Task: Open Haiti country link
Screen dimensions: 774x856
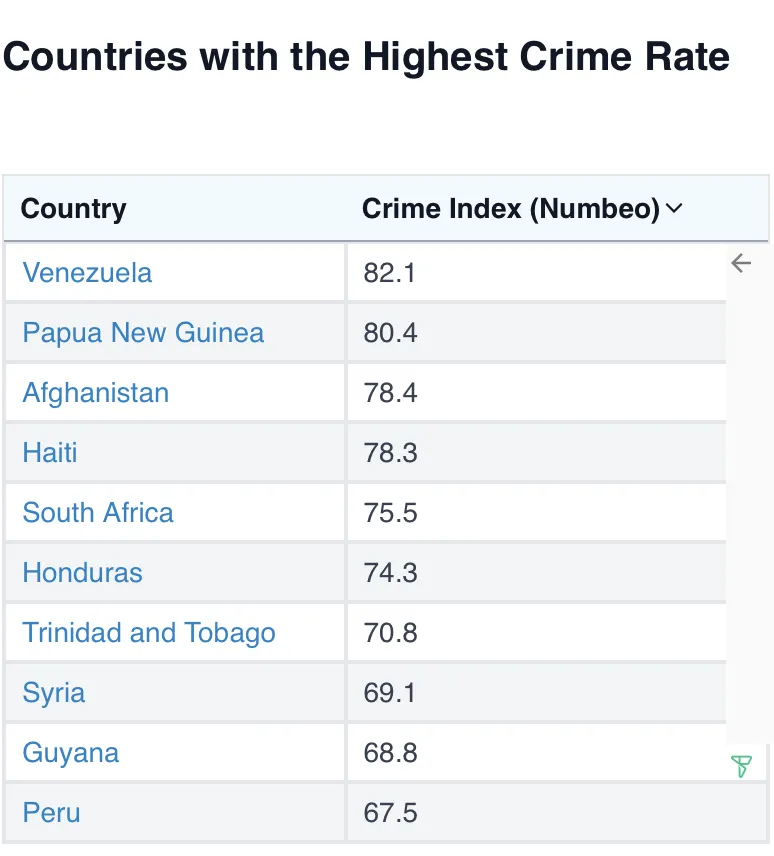Action: 50,453
